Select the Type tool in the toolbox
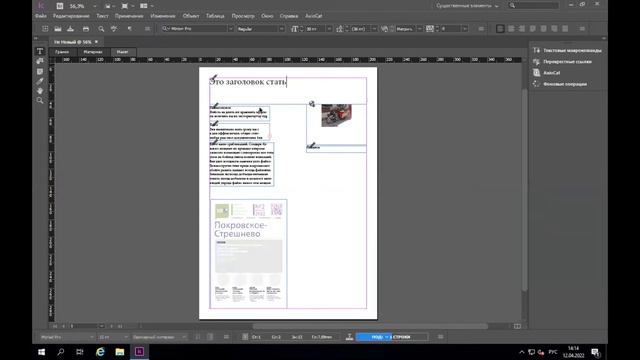 pyautogui.click(x=40, y=51)
